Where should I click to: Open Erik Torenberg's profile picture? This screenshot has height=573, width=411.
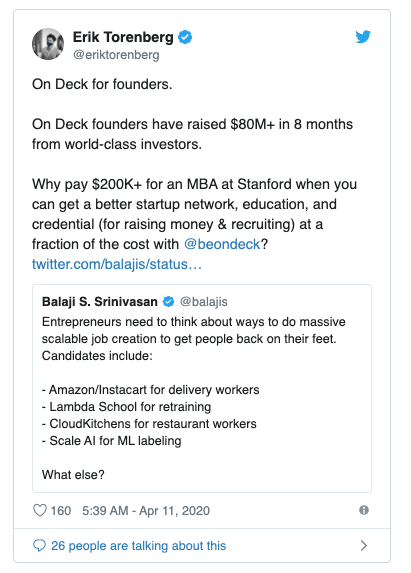tap(48, 44)
